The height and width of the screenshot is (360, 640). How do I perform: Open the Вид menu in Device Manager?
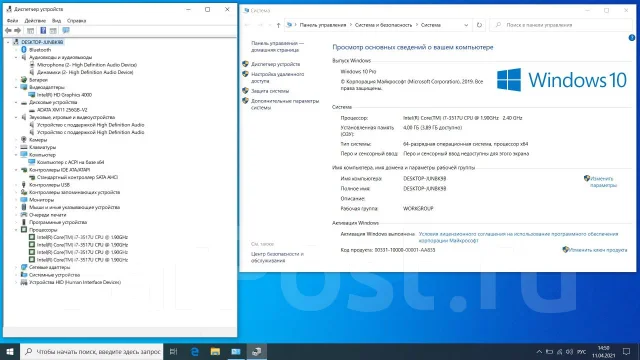pyautogui.click(x=56, y=20)
